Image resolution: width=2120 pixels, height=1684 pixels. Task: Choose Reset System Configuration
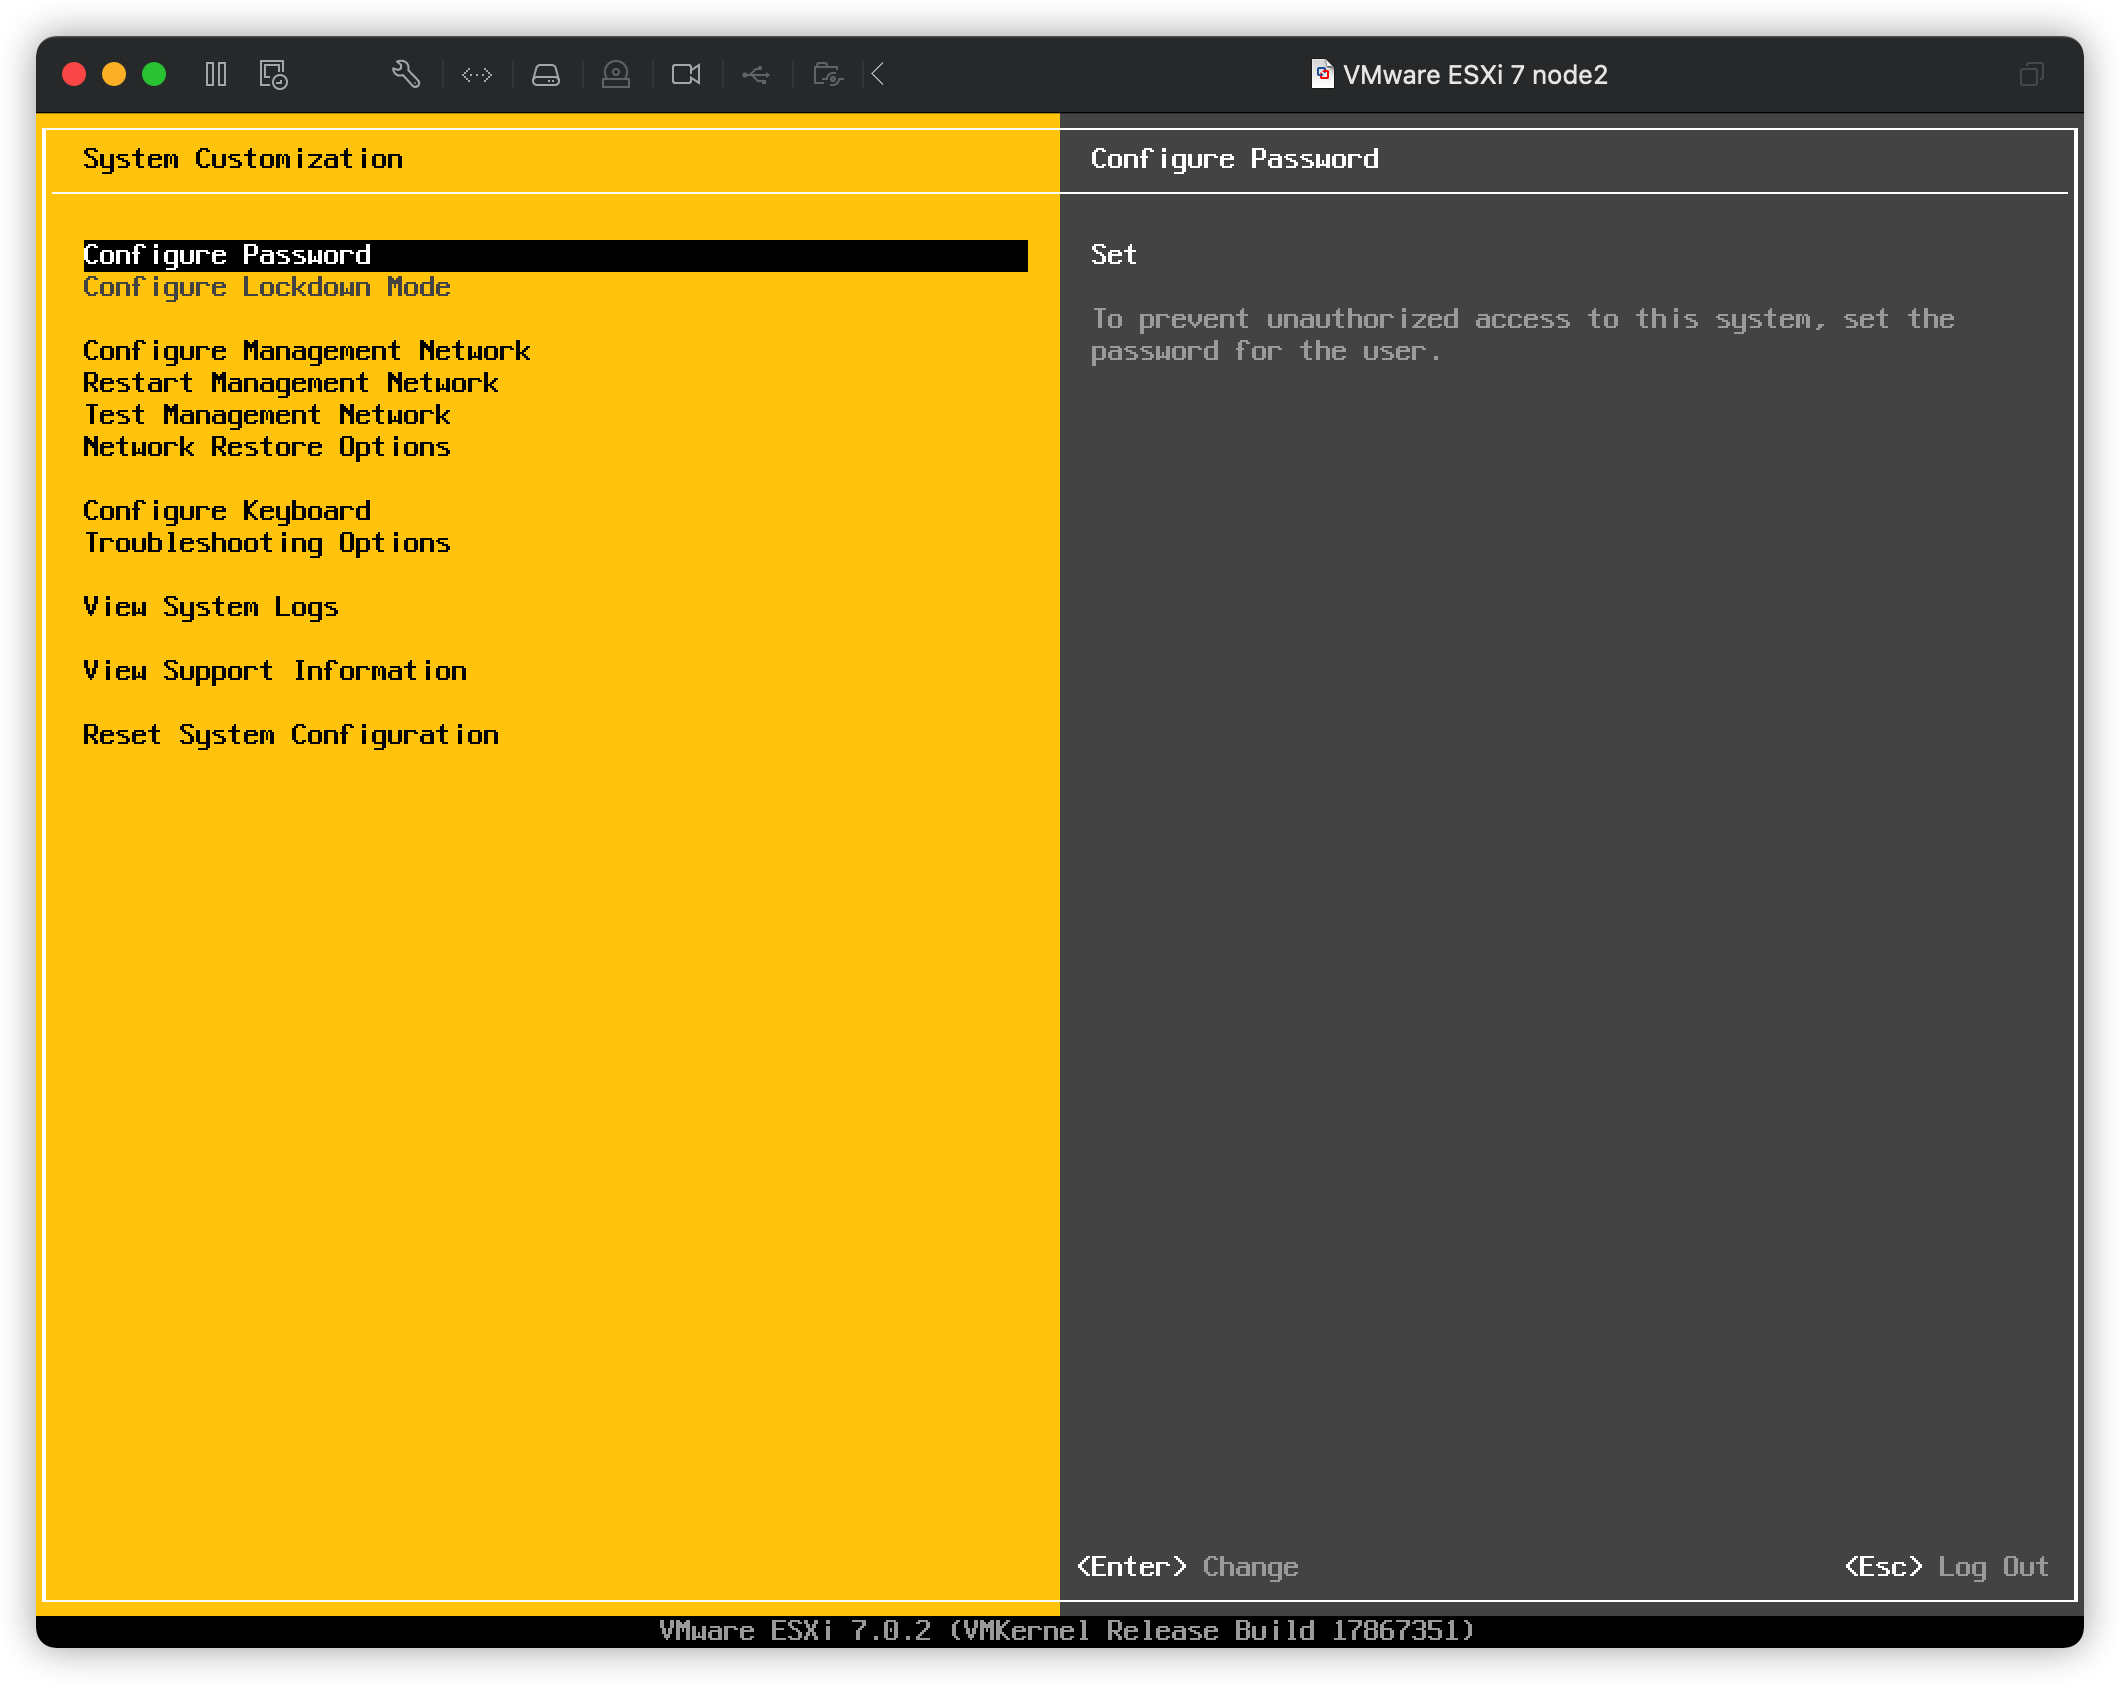pos(291,735)
